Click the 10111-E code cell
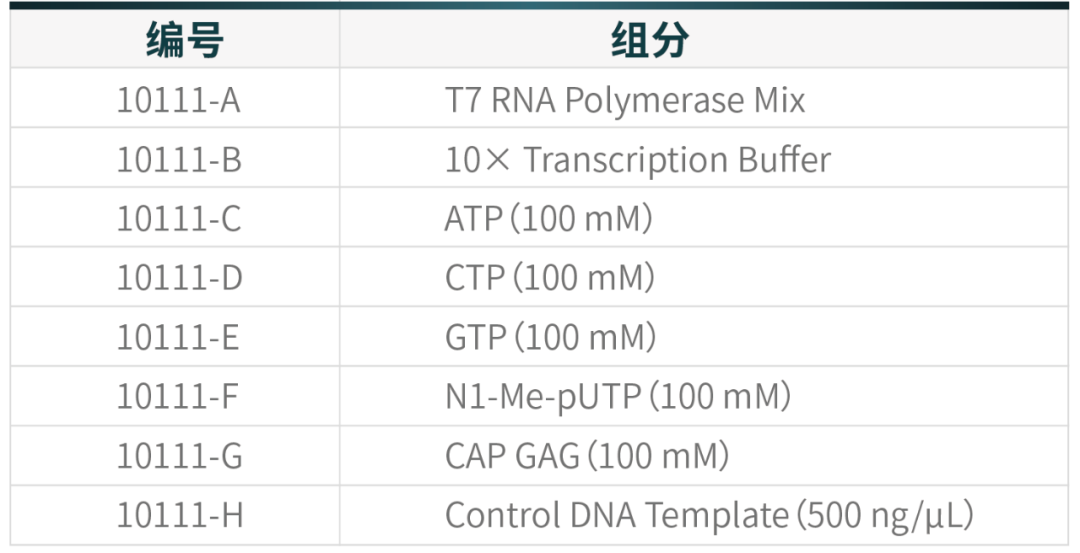1080x553 pixels. [x=175, y=336]
